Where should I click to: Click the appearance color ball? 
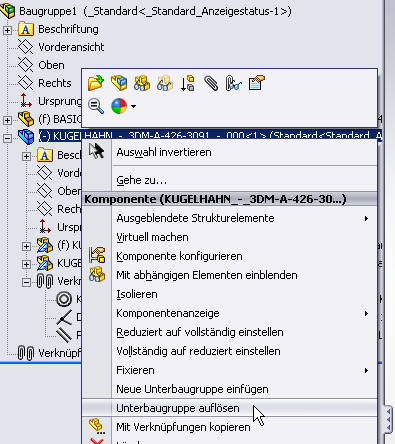[119, 106]
